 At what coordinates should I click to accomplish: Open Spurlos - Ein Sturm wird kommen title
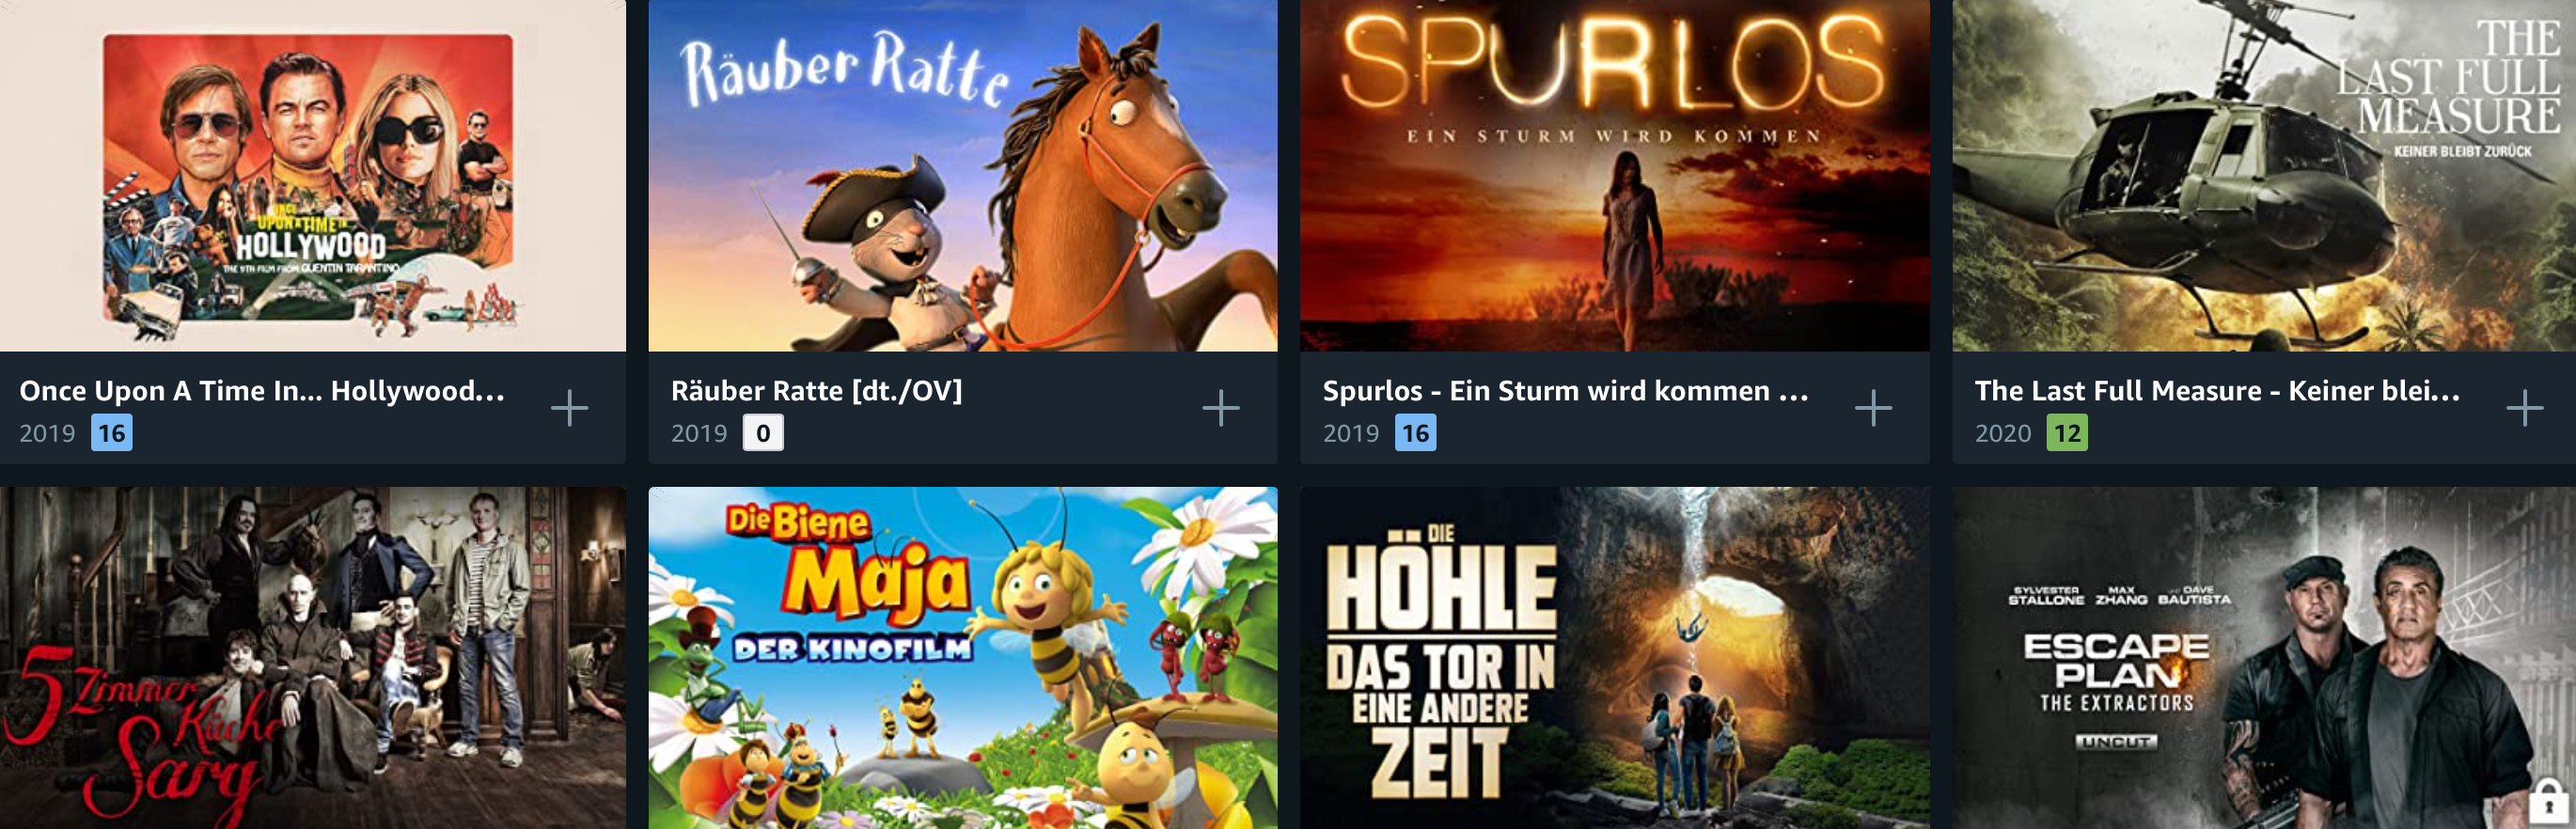(x=1566, y=391)
